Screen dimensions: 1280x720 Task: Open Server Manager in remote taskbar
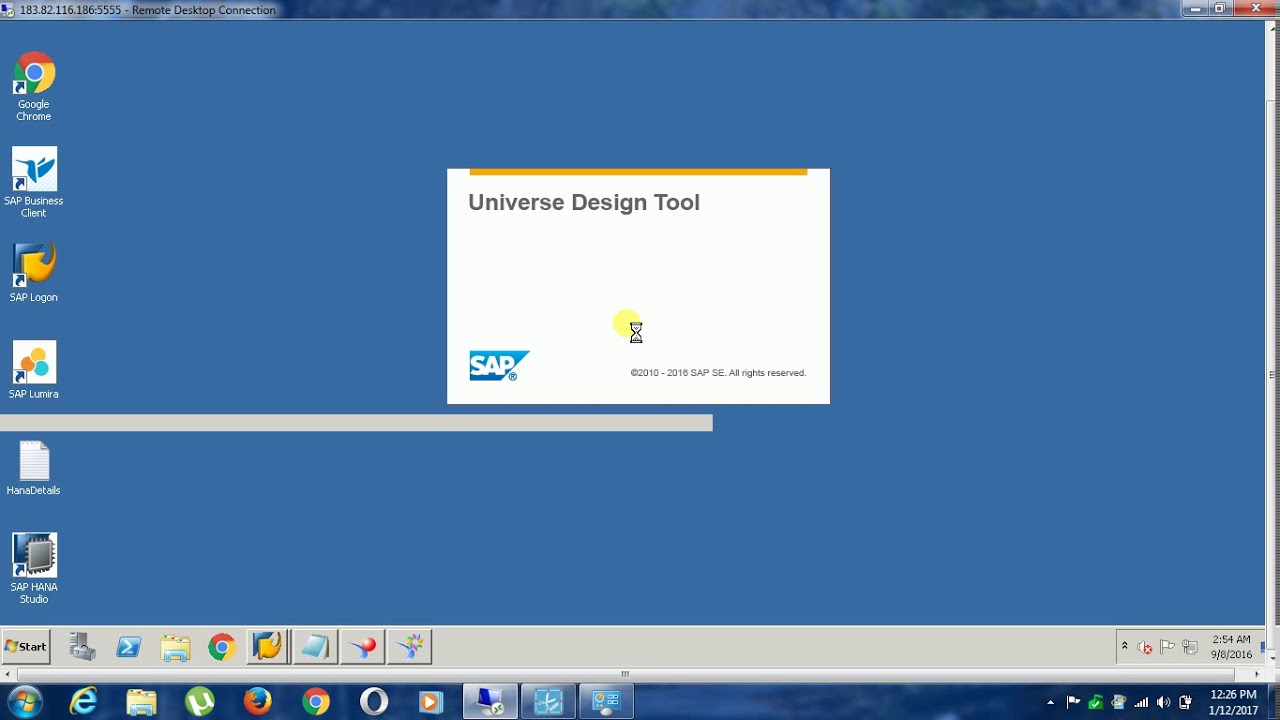[x=82, y=647]
